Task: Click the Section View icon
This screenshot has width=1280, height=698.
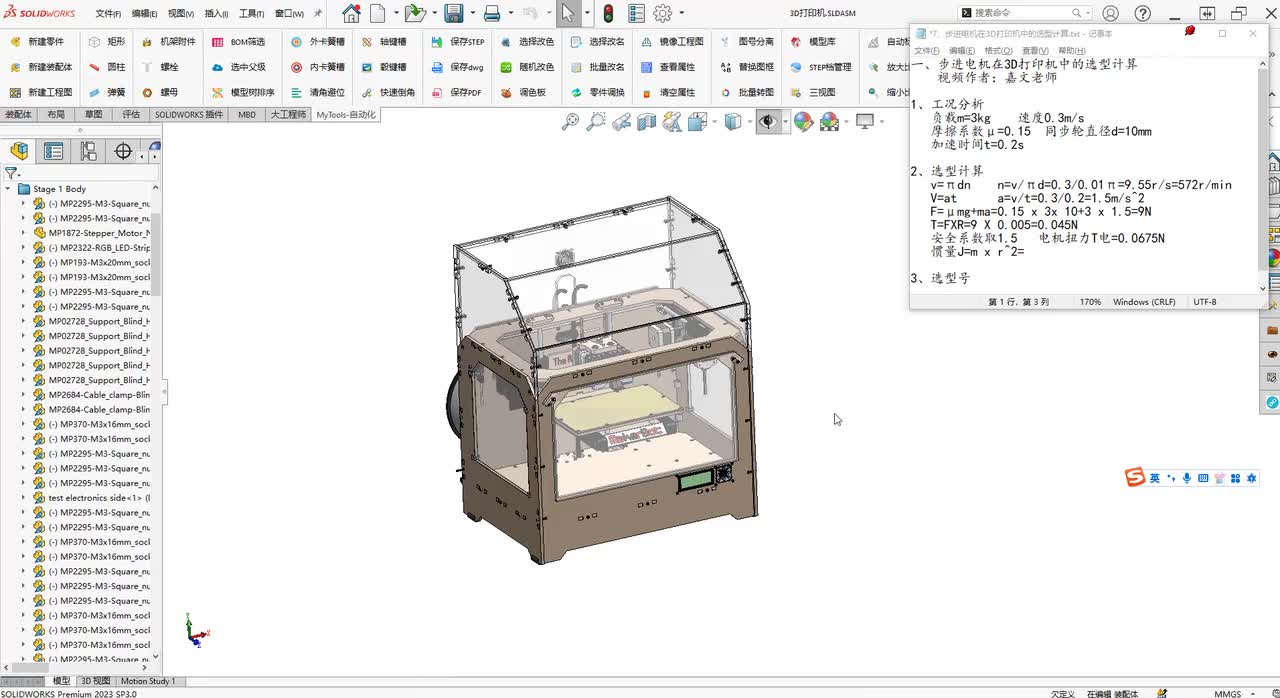Action: (x=647, y=122)
